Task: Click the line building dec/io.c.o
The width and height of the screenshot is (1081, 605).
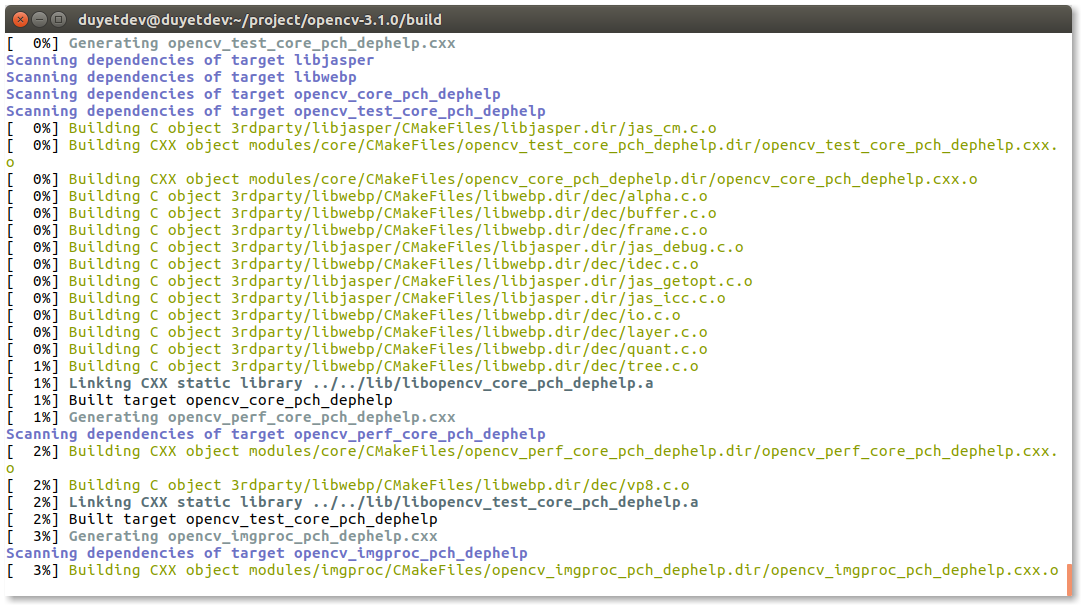Action: [x=344, y=315]
